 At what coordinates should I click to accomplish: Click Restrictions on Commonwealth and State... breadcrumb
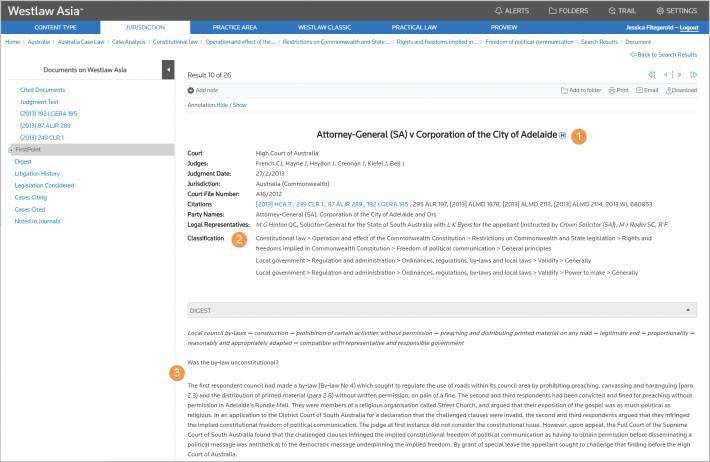point(336,42)
